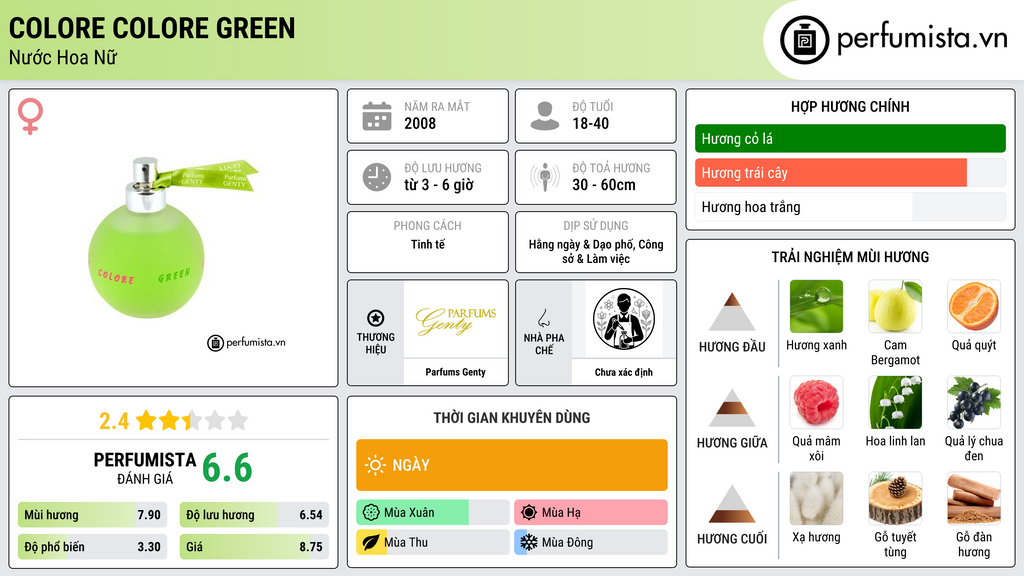Open the Quả mâm xôi raspberry image
This screenshot has height=576, width=1024.
[x=816, y=402]
